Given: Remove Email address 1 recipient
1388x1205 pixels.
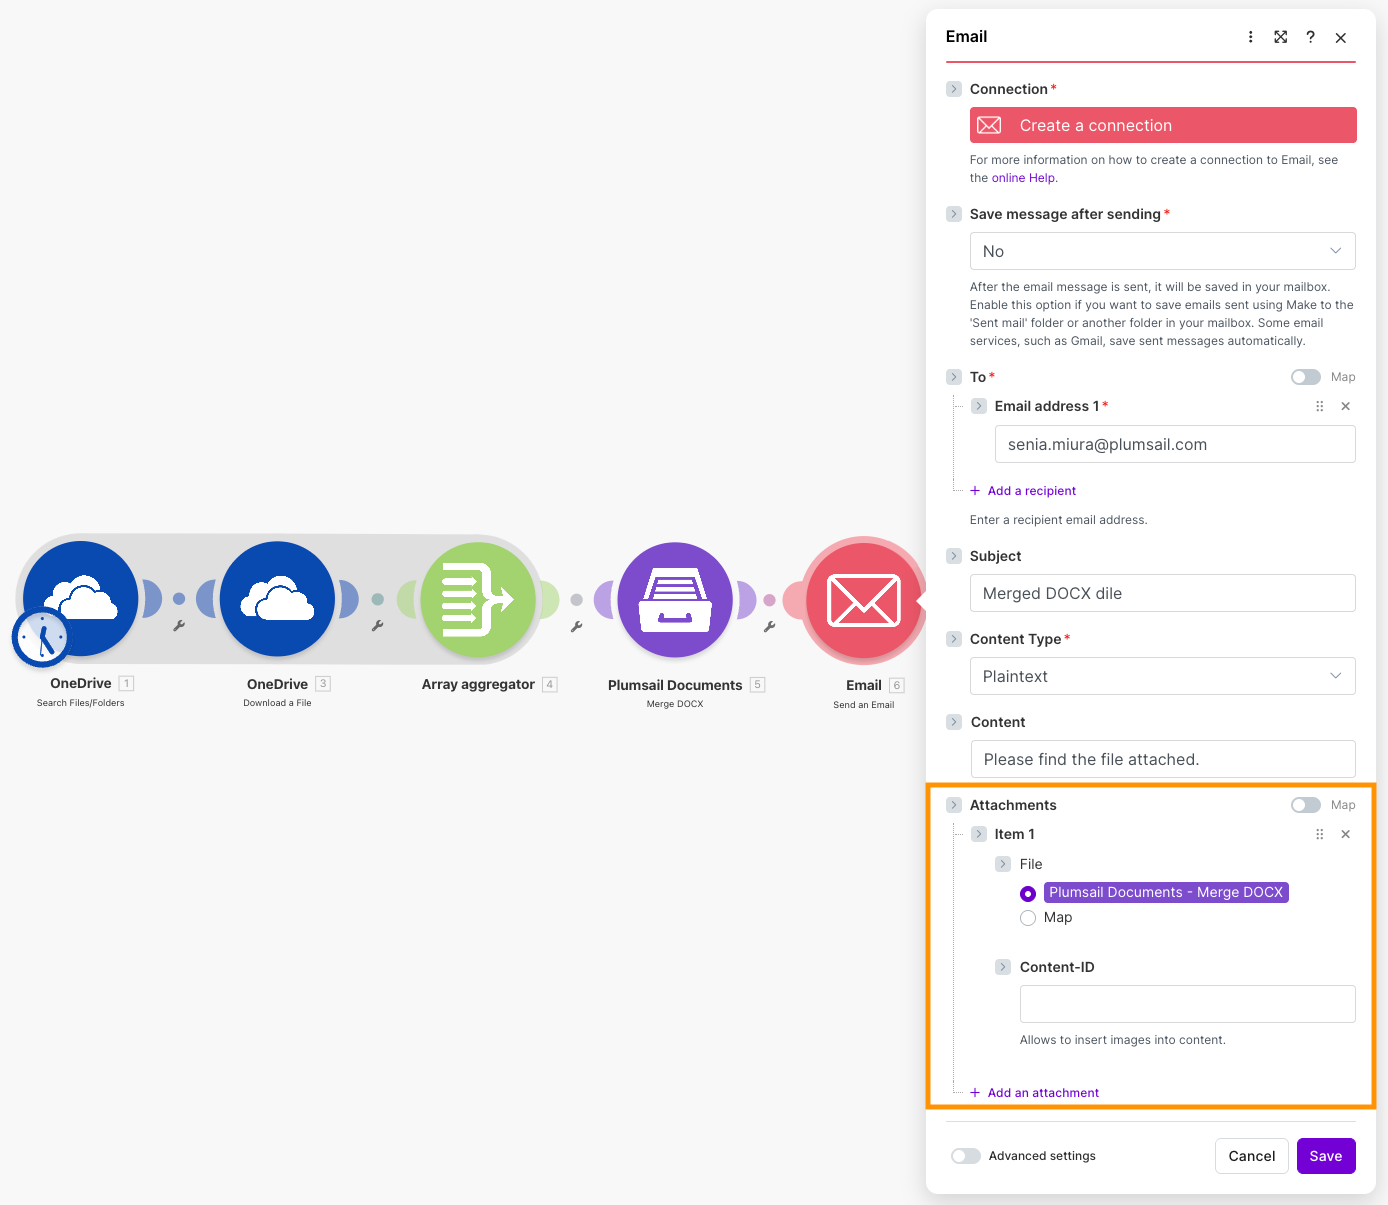Looking at the screenshot, I should (1346, 406).
